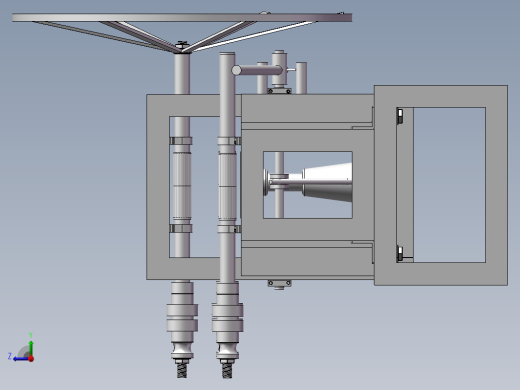Click the red origin sphere of the triad
This screenshot has width=520, height=390.
31,359
